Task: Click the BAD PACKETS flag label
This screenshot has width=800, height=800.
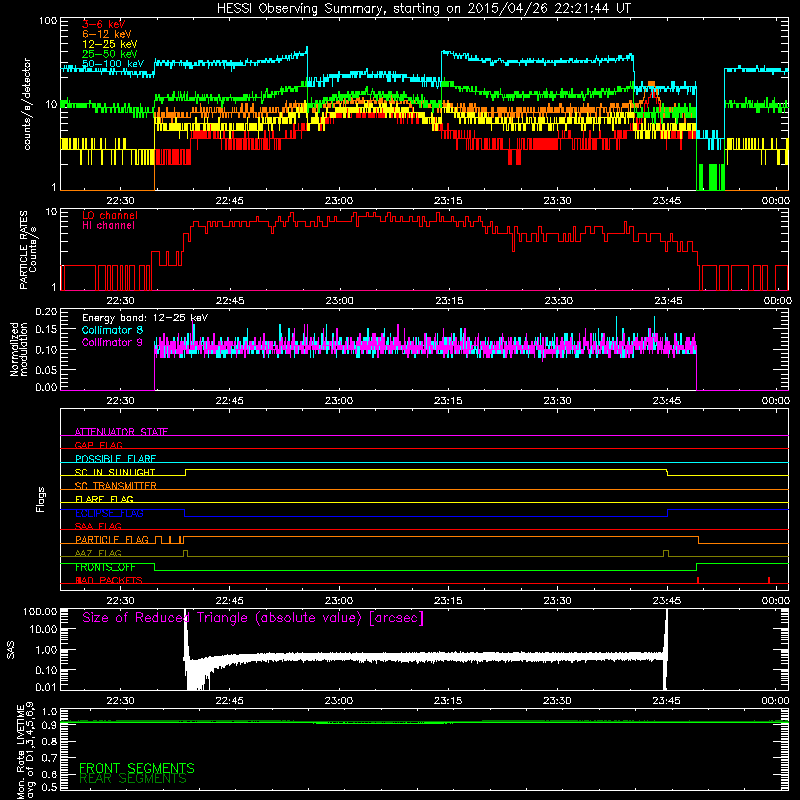Action: [109, 580]
